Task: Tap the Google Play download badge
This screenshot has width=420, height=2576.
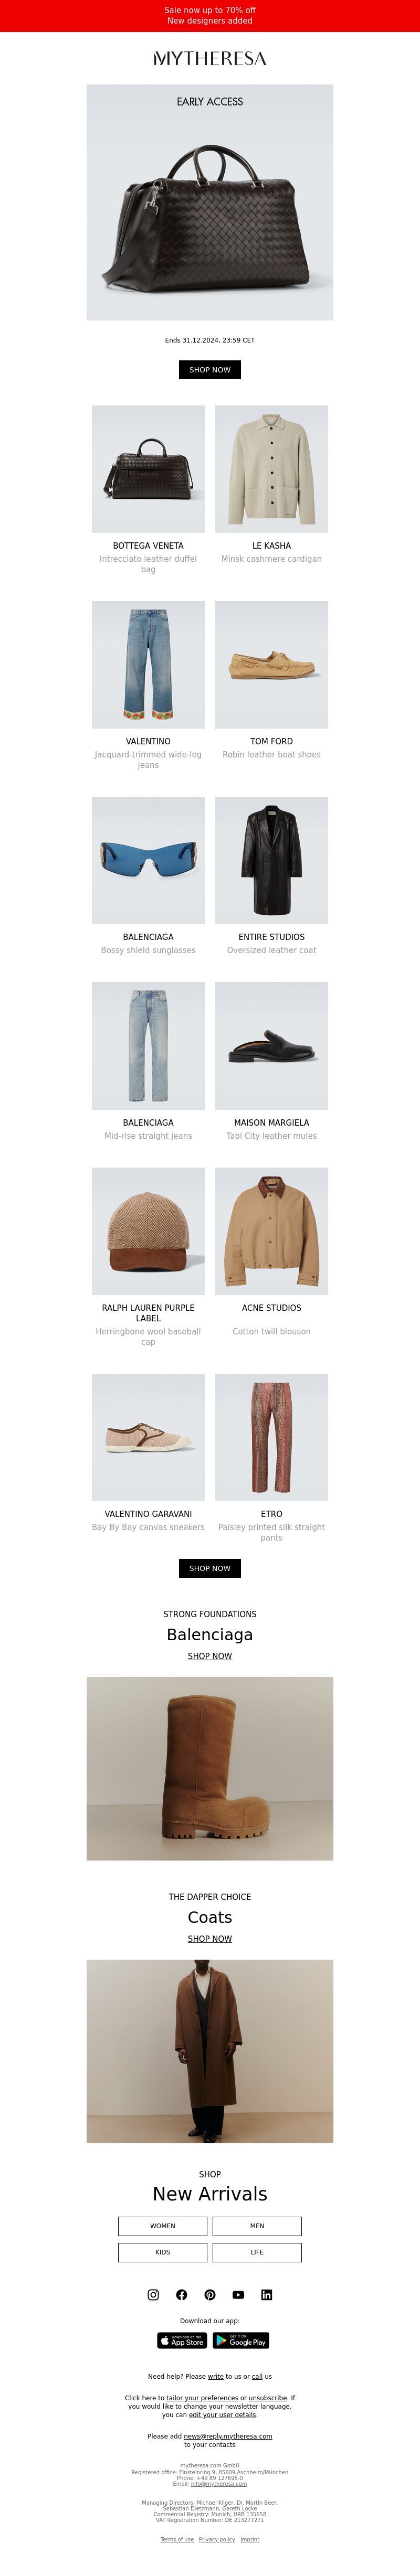Action: [x=241, y=2341]
